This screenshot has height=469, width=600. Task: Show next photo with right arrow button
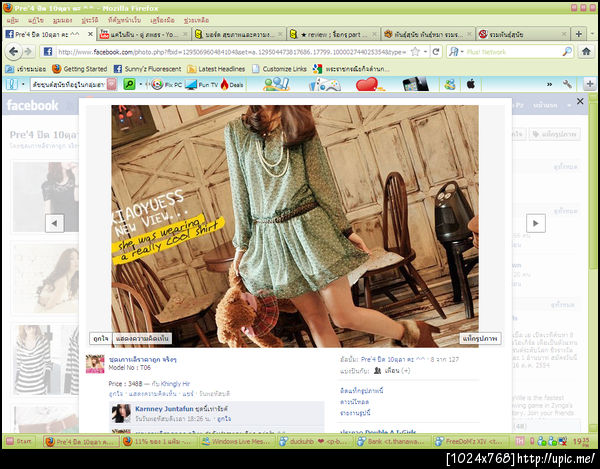[535, 223]
